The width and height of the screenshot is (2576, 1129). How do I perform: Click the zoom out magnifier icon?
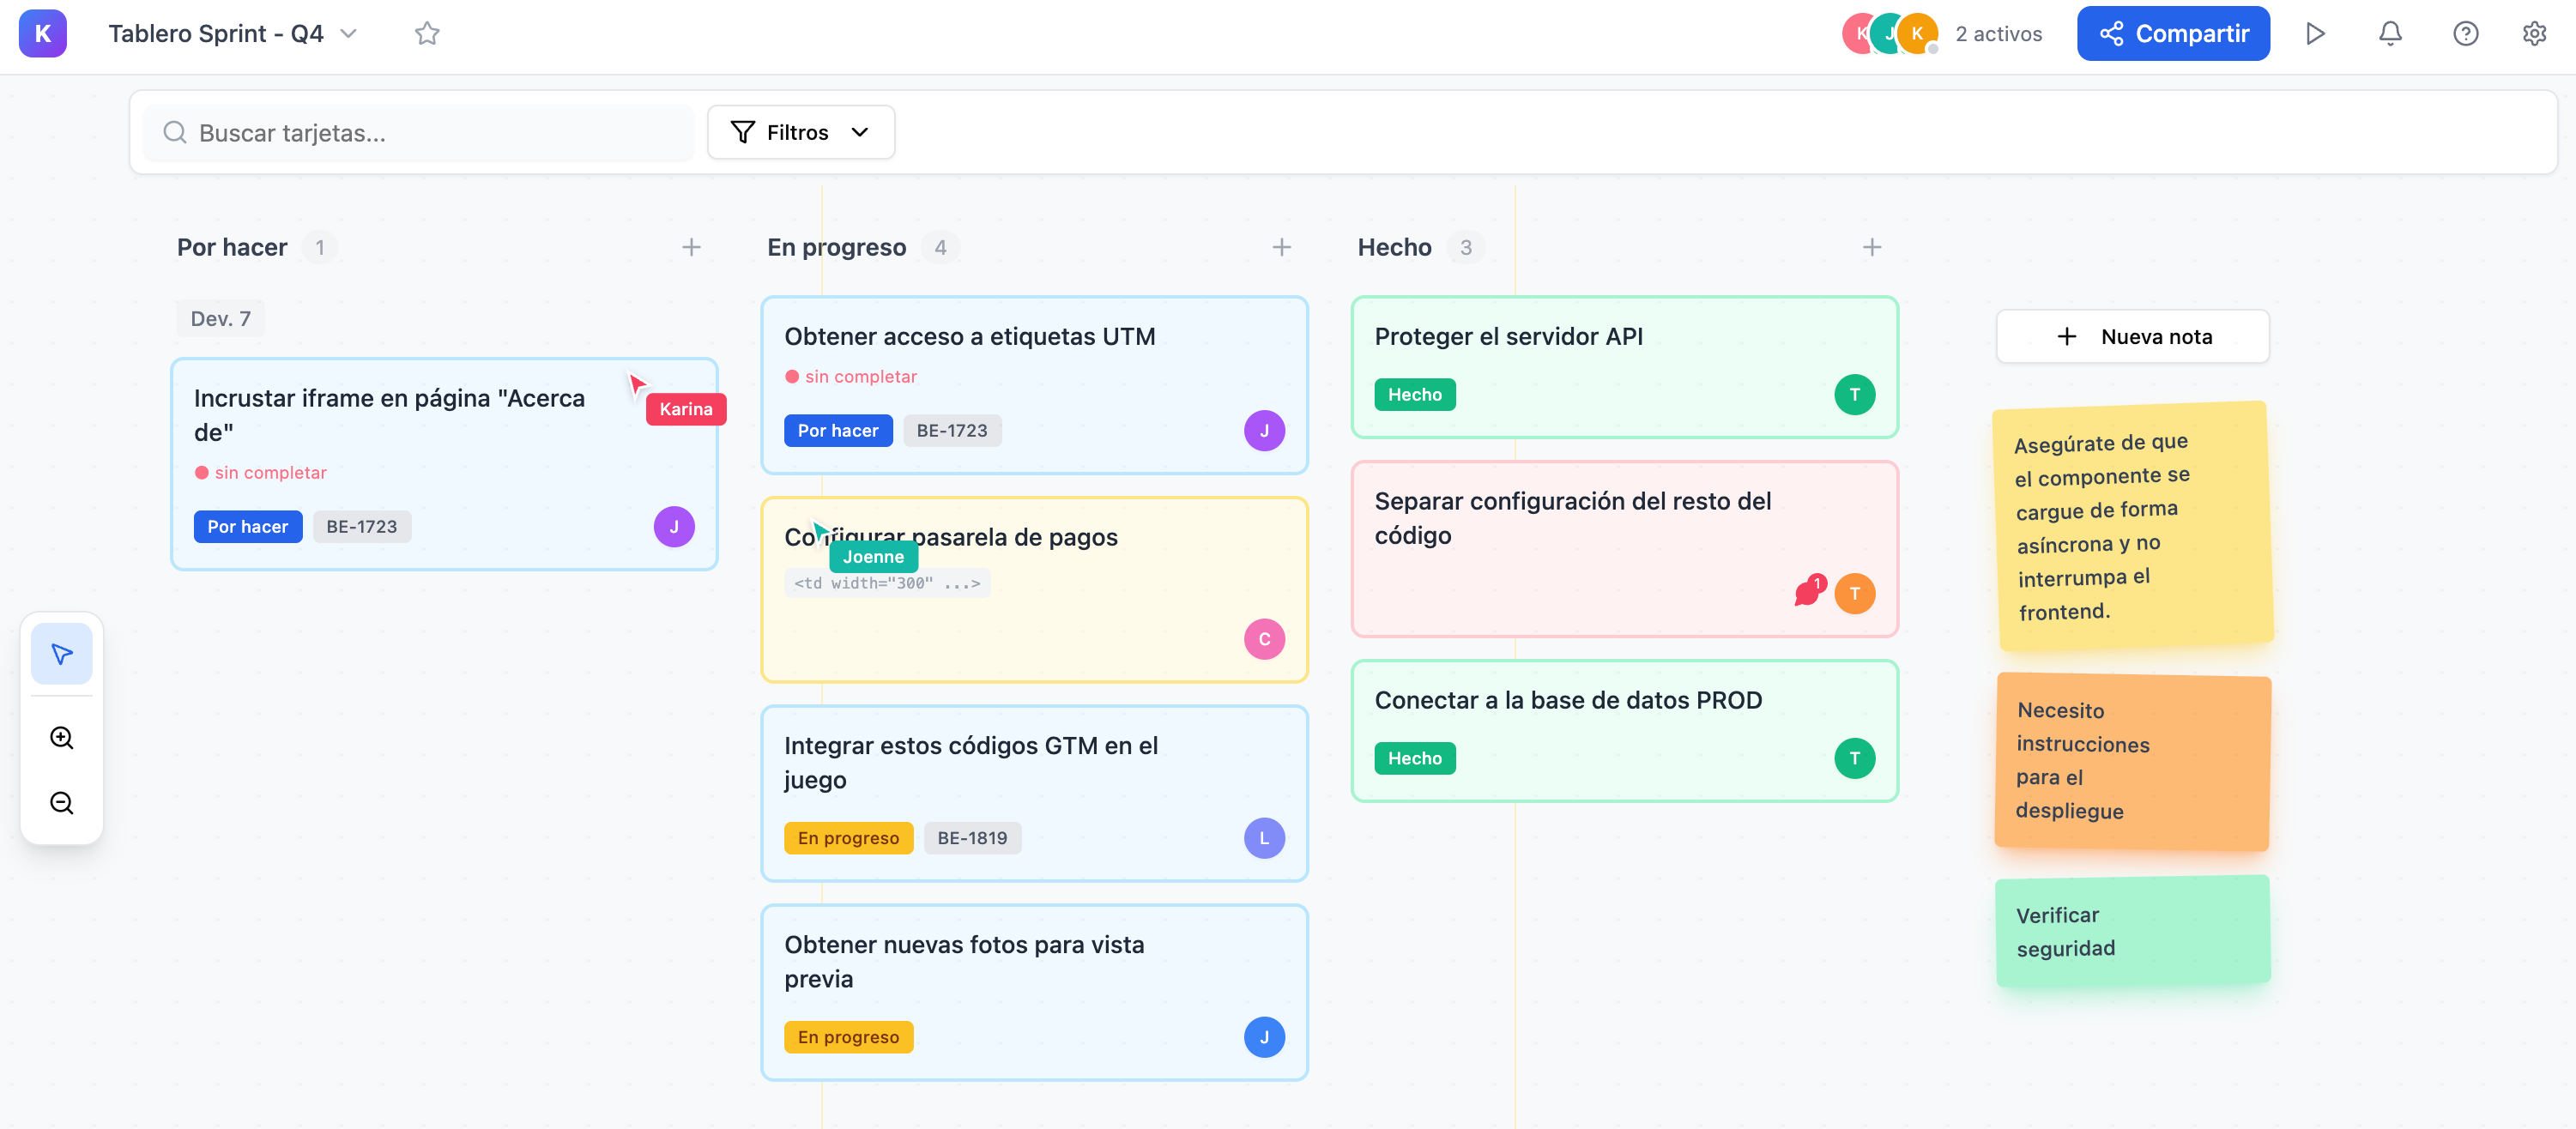[61, 803]
